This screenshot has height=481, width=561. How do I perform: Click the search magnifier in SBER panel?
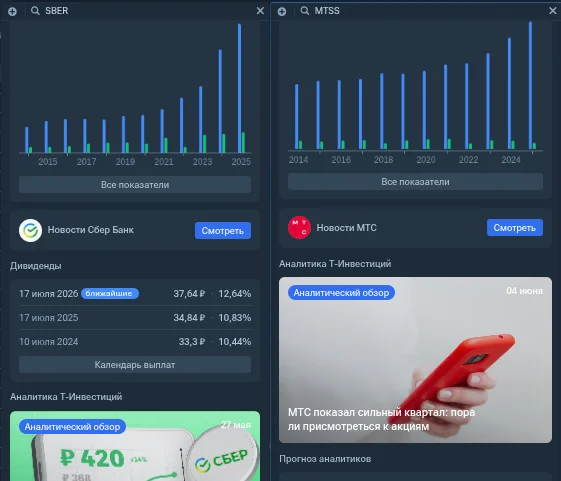[35, 11]
